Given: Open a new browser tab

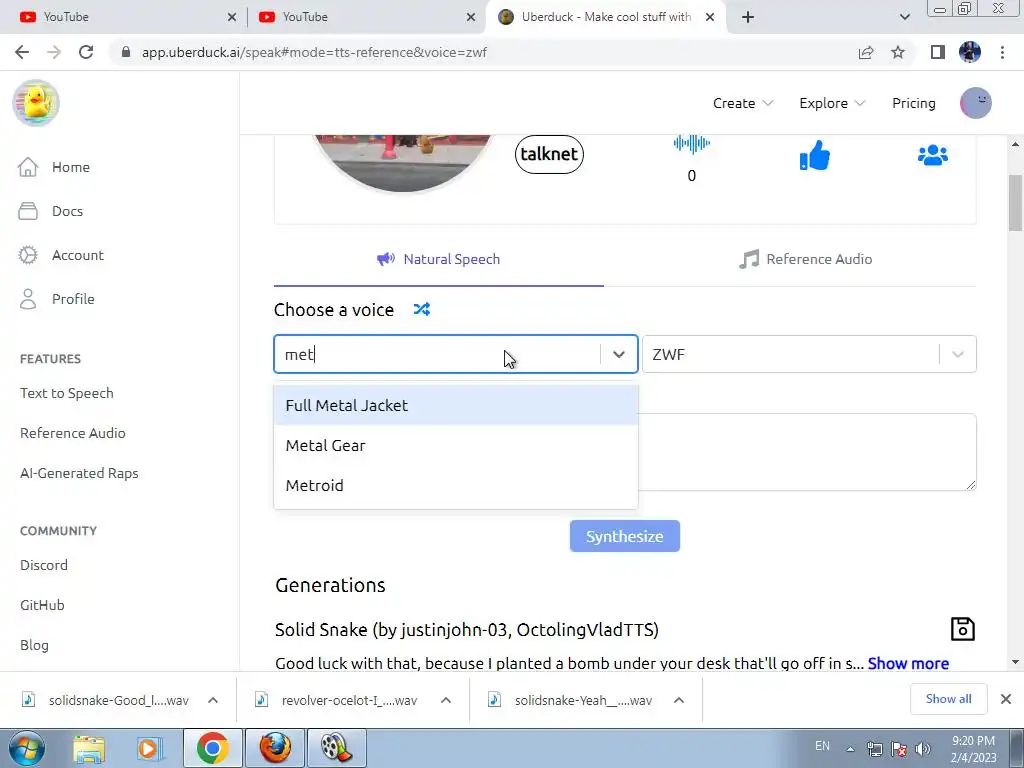Looking at the screenshot, I should click(748, 17).
